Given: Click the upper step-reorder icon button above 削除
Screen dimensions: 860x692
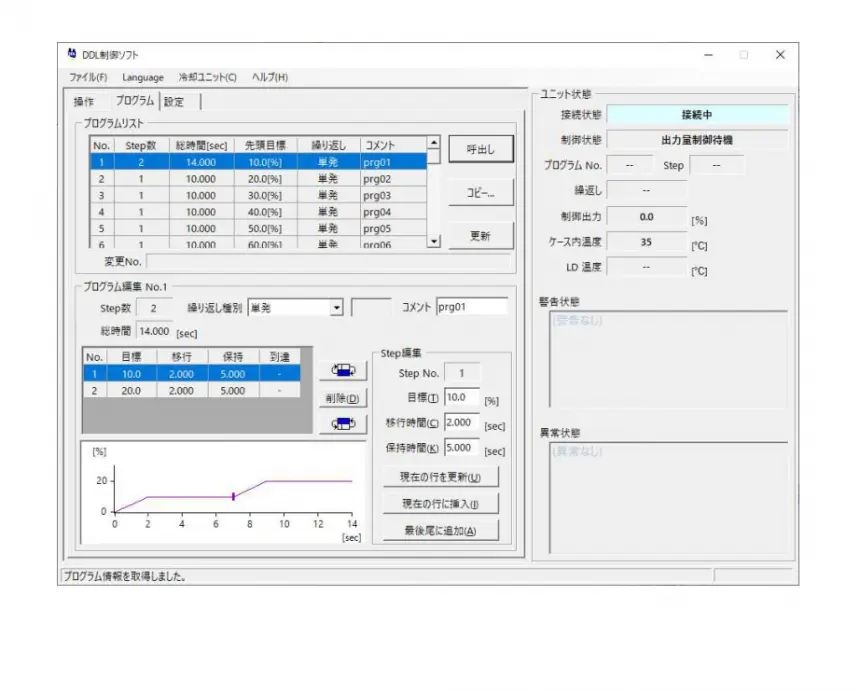Looking at the screenshot, I should pos(343,371).
